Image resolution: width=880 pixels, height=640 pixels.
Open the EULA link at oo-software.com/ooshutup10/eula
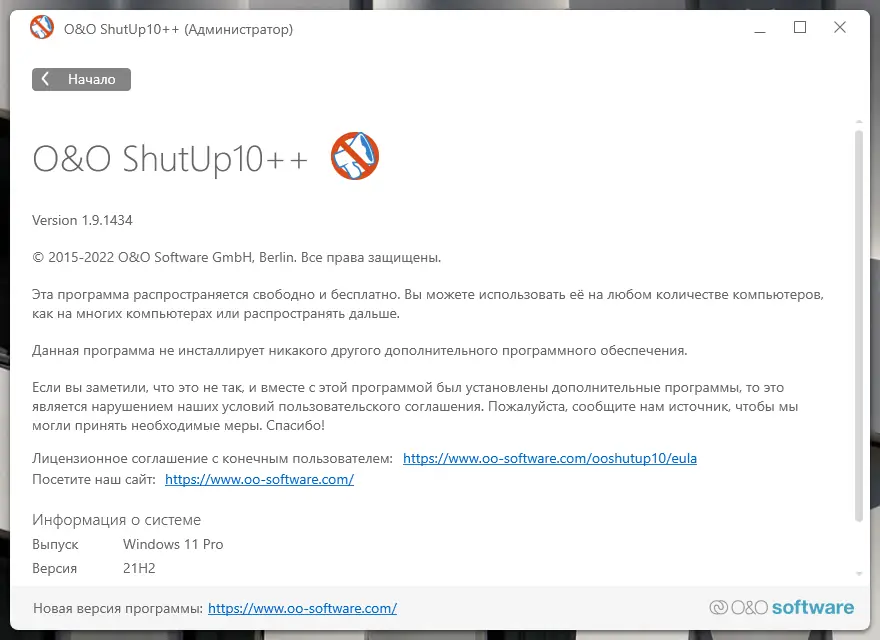click(x=550, y=459)
